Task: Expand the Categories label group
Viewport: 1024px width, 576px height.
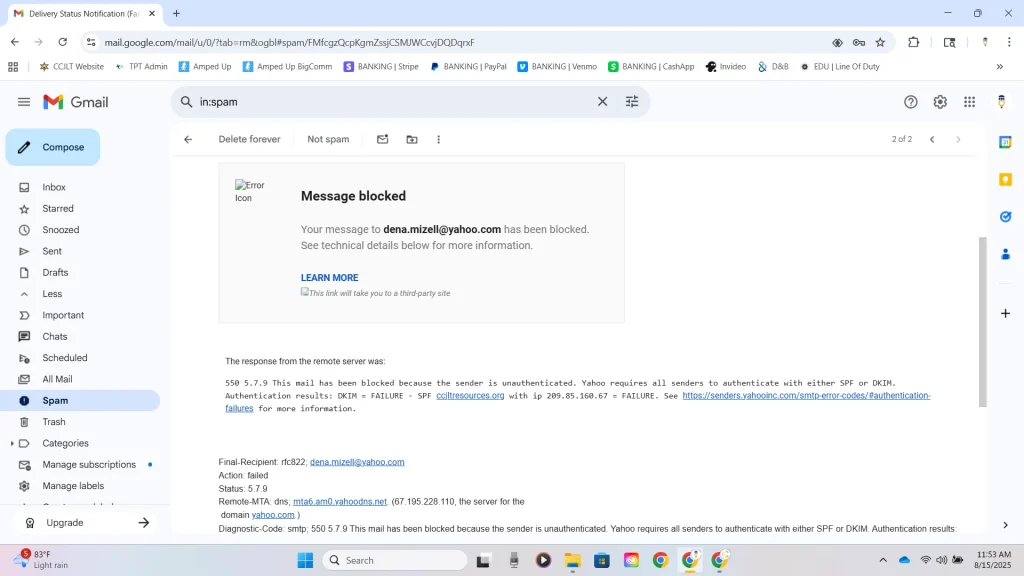Action: 12,444
